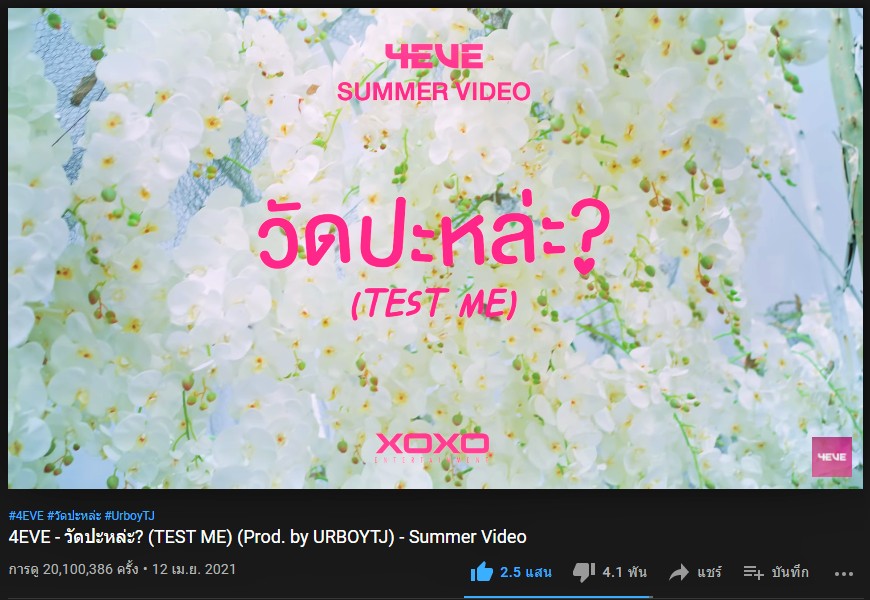This screenshot has height=600, width=870.
Task: Click the 4.1 พัน dislike count
Action: [625, 572]
